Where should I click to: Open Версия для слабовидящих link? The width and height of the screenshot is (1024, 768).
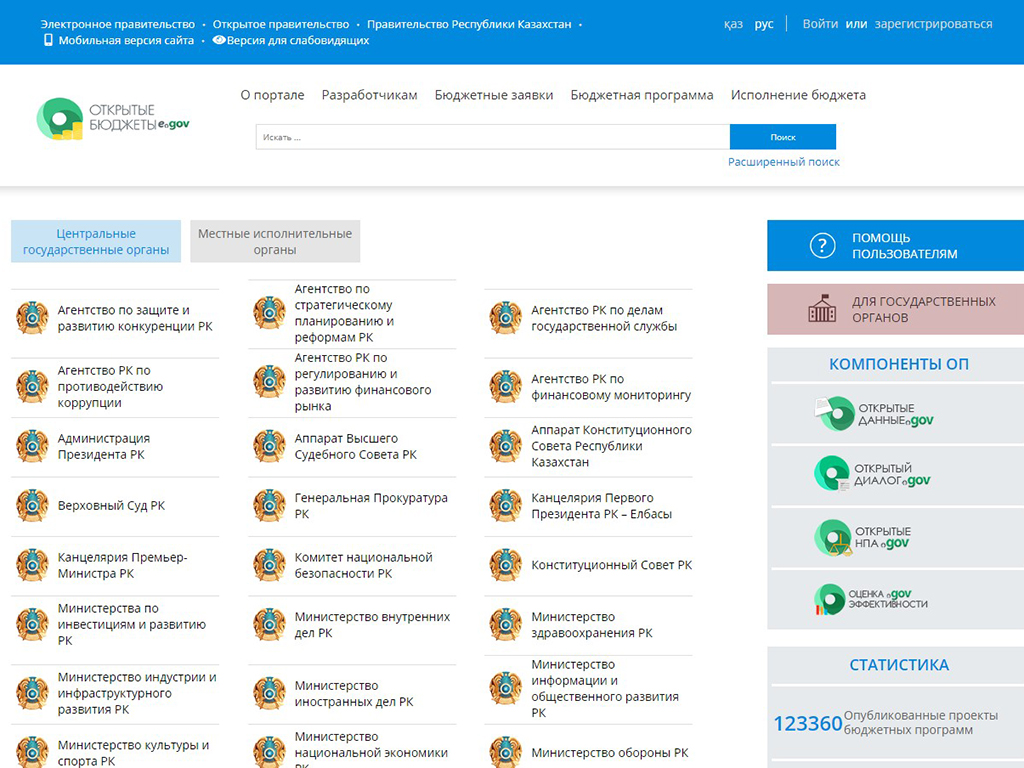(298, 40)
